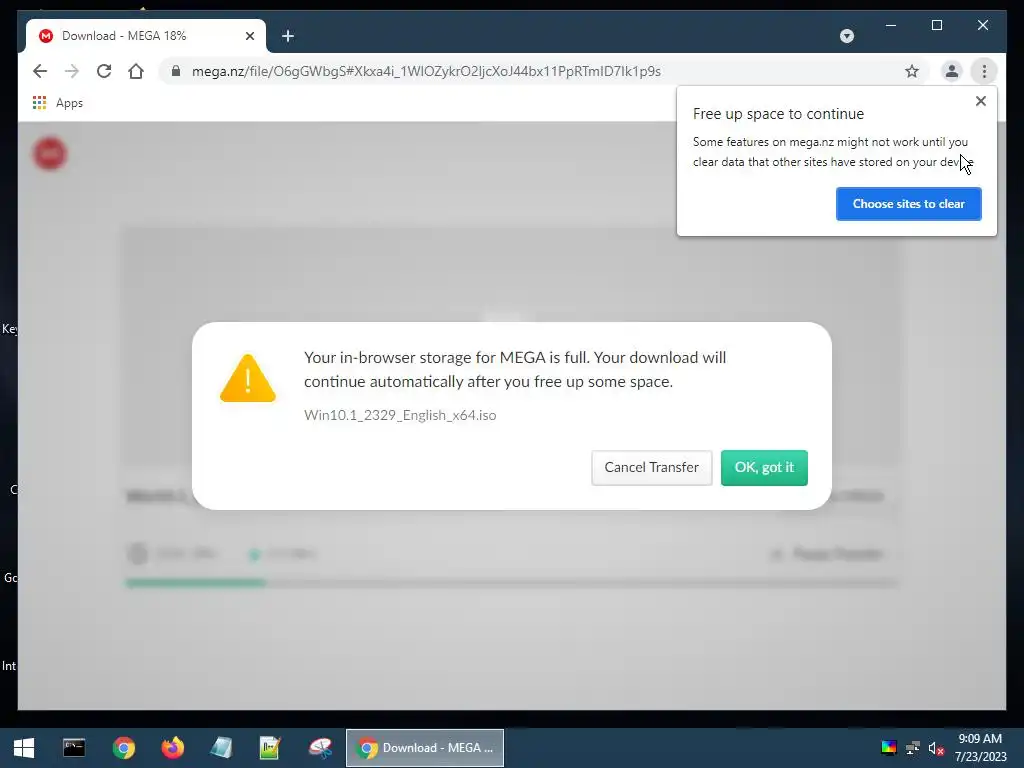
Task: Click the Chrome forward arrow
Action: coord(72,71)
